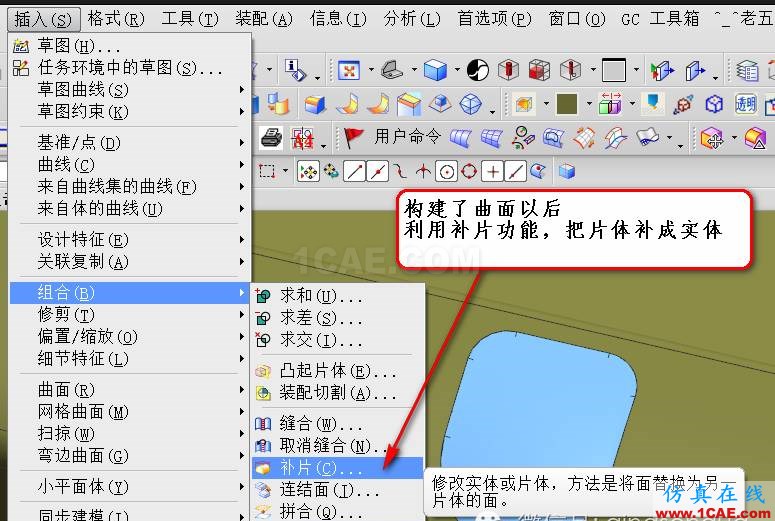Image resolution: width=775 pixels, height=521 pixels.
Task: Toggle Midpoint snapping
Action: click(x=378, y=172)
